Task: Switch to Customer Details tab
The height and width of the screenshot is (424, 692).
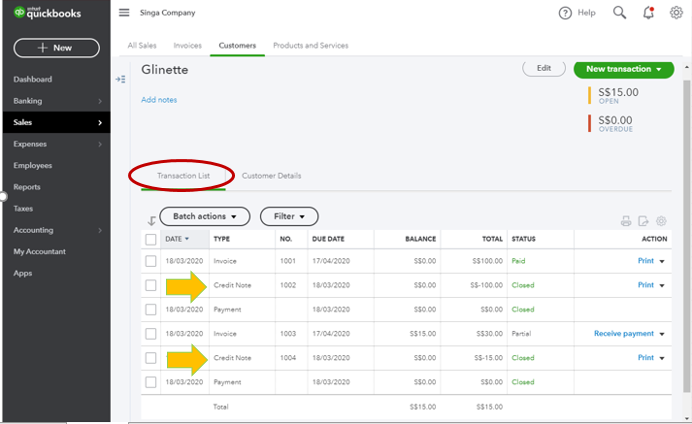Action: 271,176
